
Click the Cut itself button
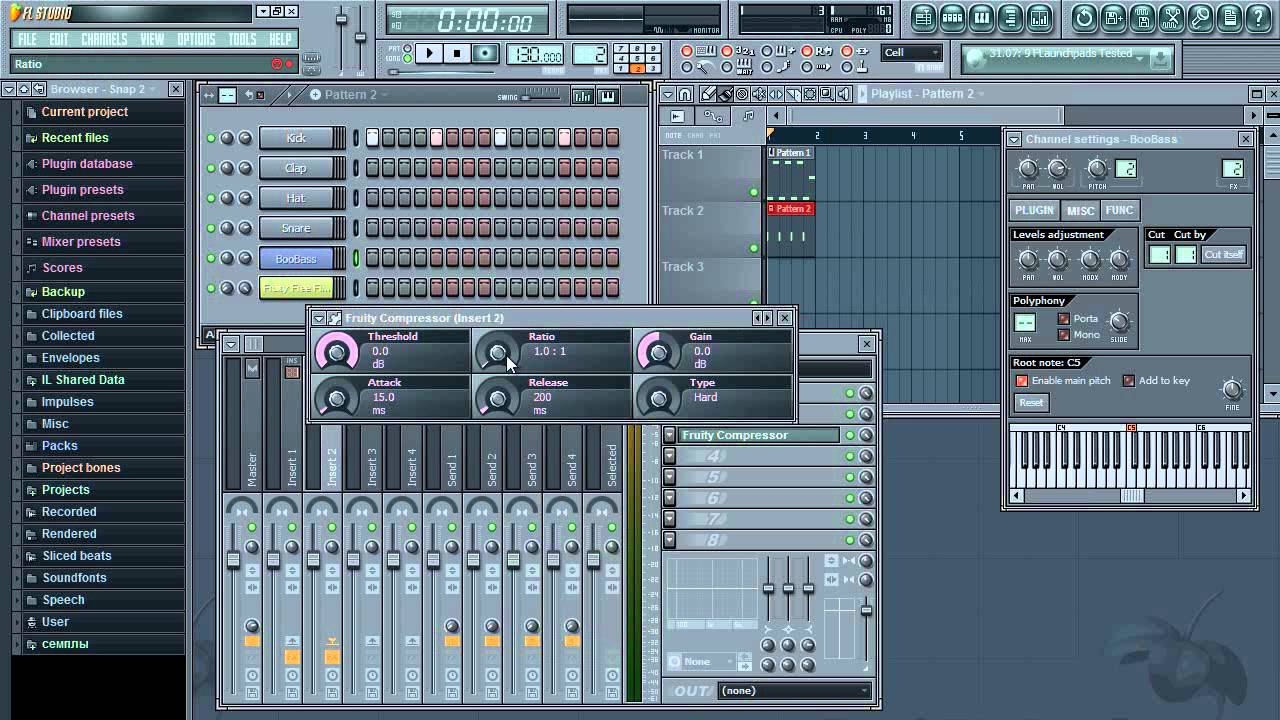pos(1224,255)
